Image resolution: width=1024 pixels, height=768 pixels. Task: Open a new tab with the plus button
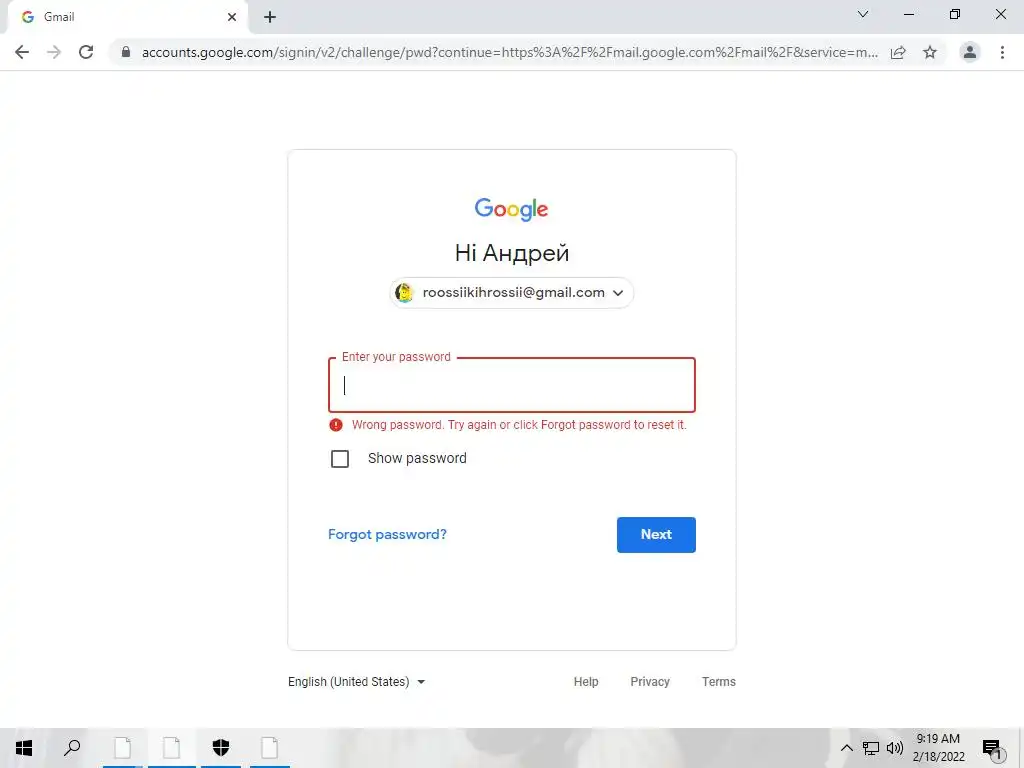point(270,17)
